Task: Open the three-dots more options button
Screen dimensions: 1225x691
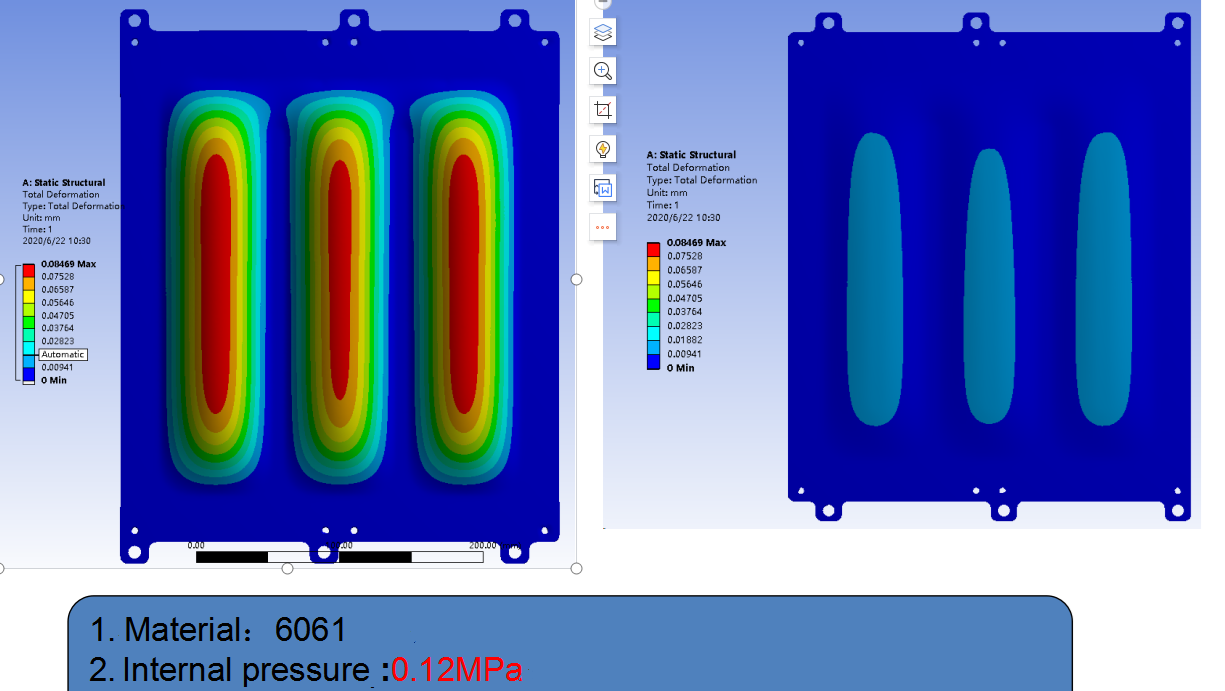Action: click(603, 227)
